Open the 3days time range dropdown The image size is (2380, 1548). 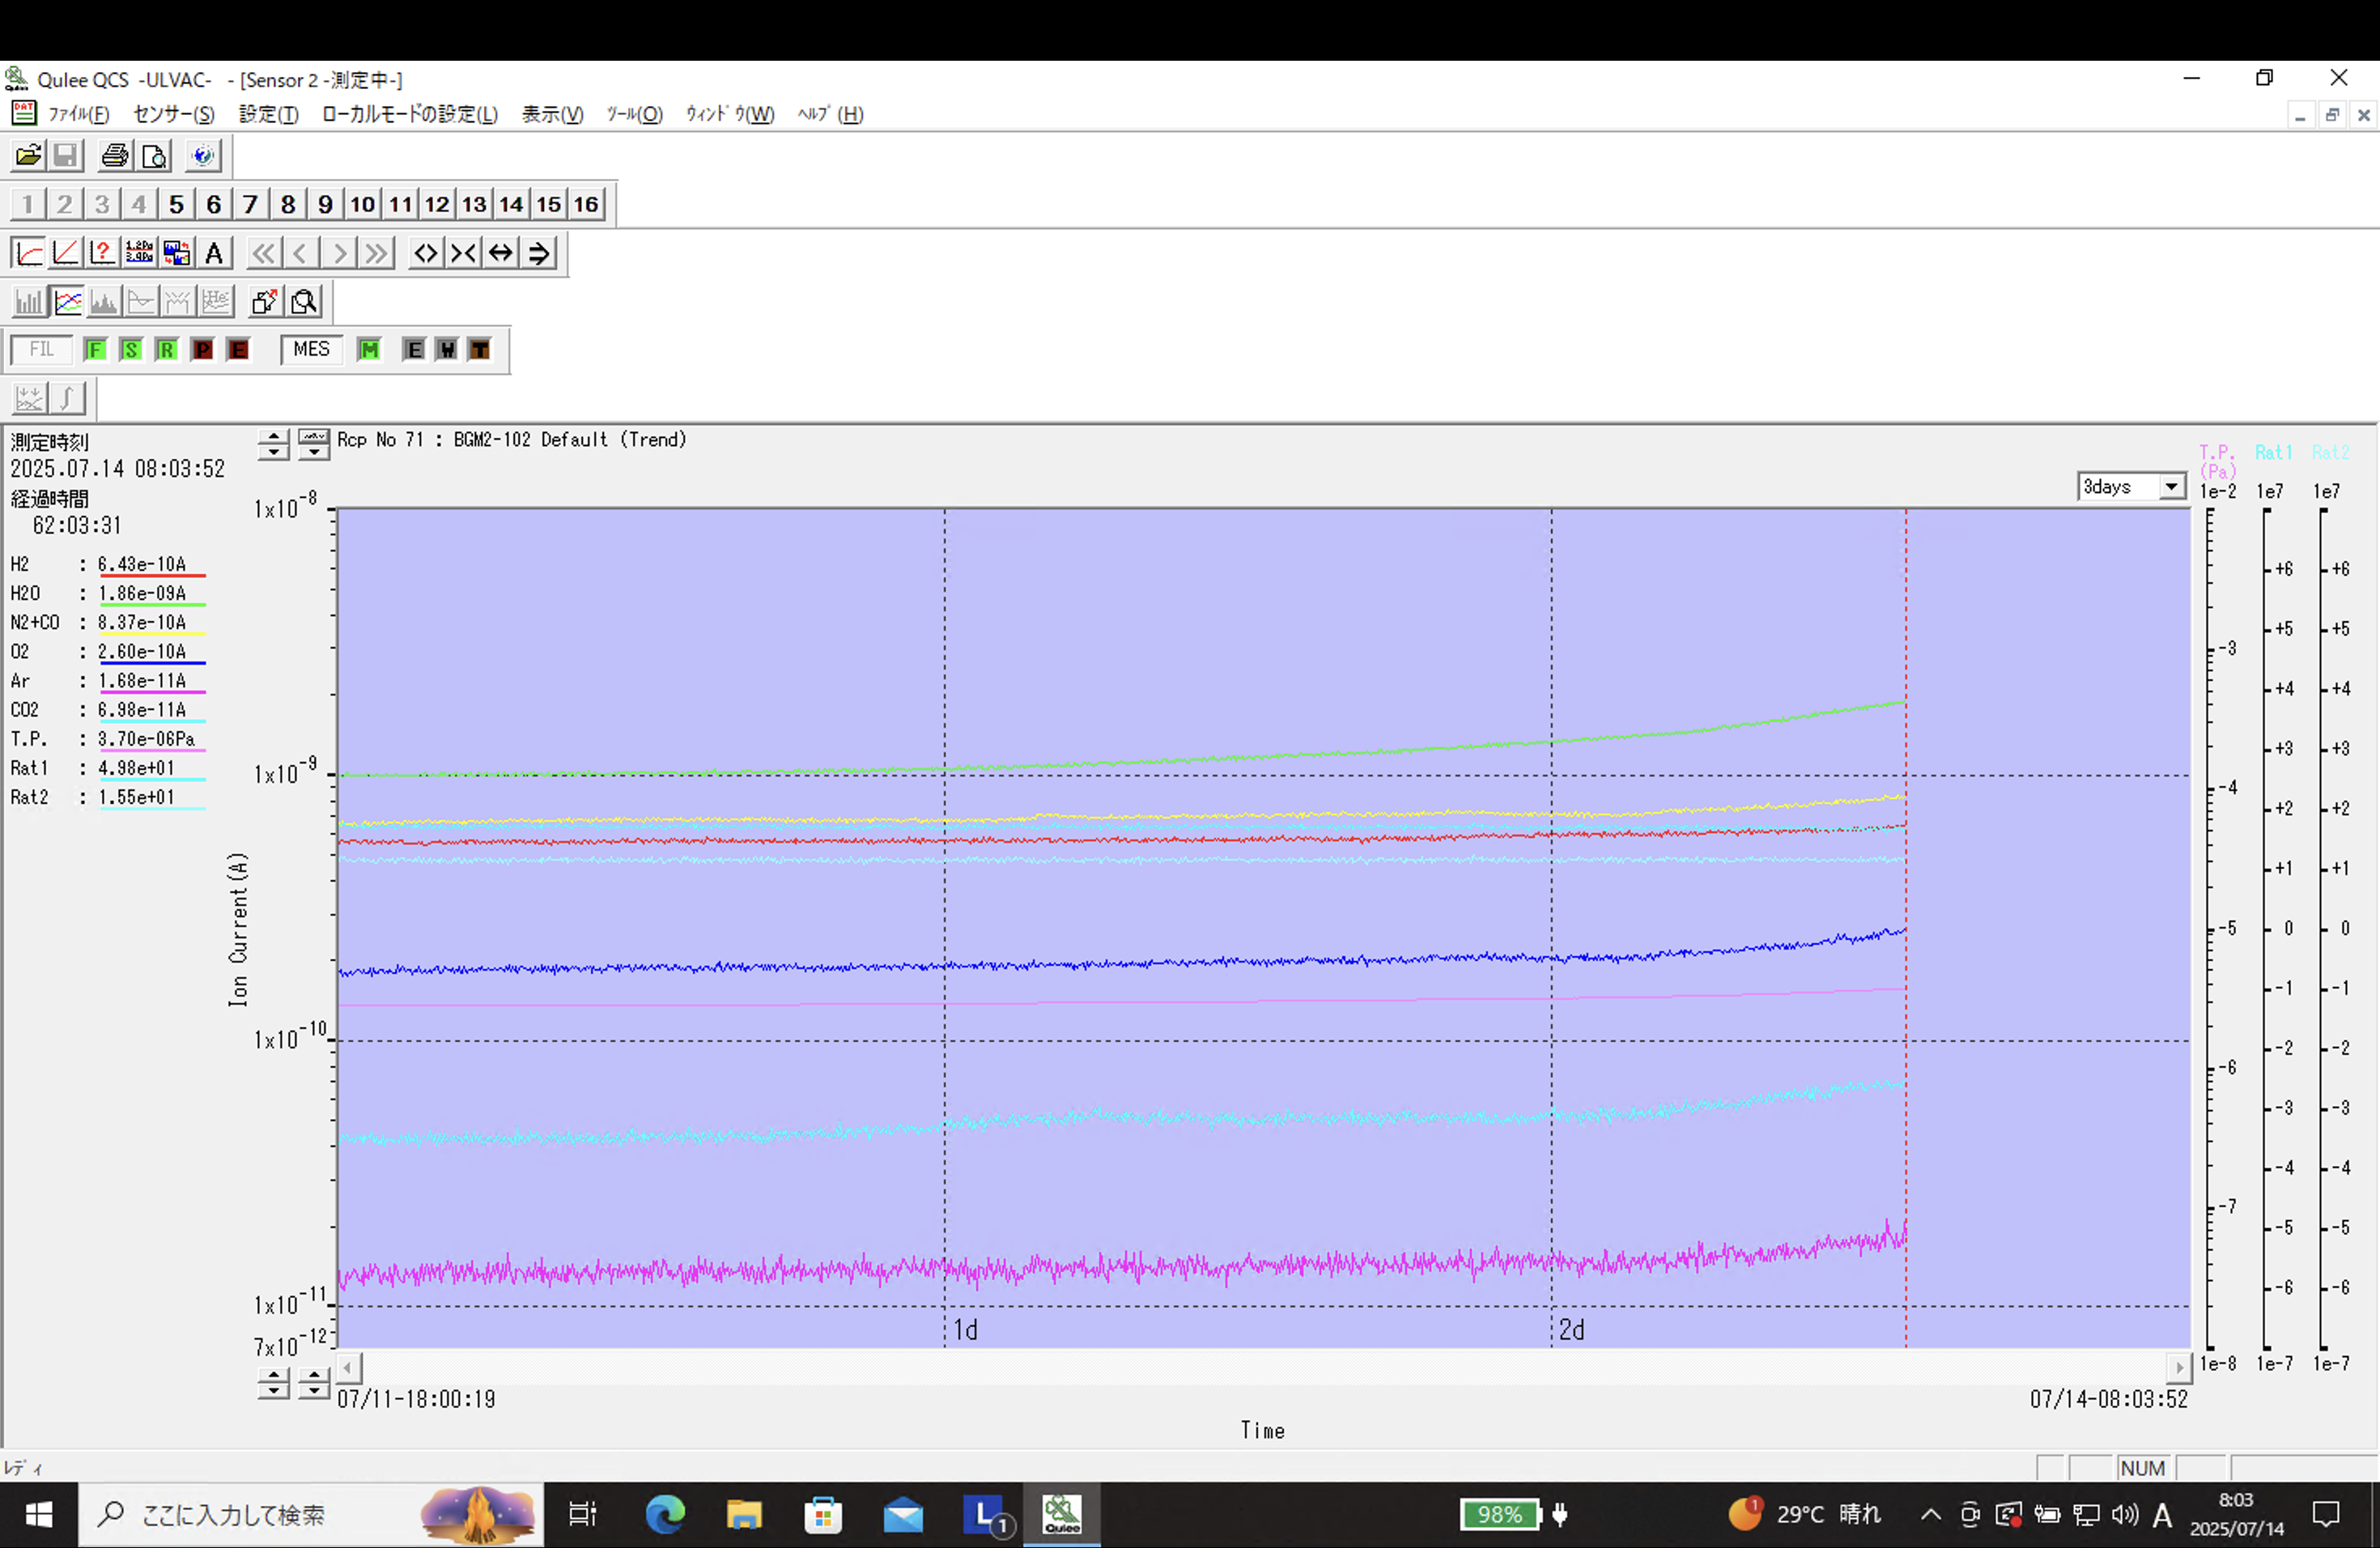tap(2171, 487)
